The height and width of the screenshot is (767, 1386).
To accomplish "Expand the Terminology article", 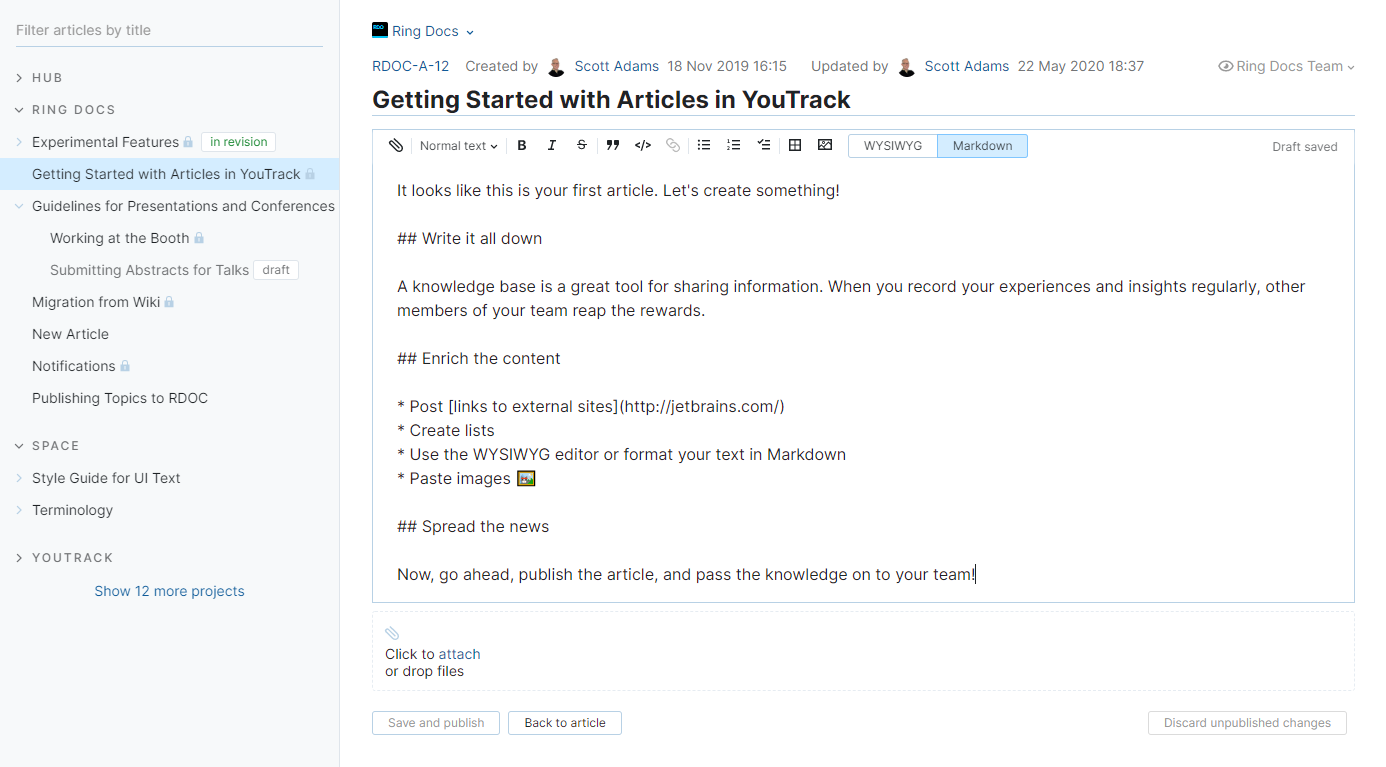I will (19, 510).
